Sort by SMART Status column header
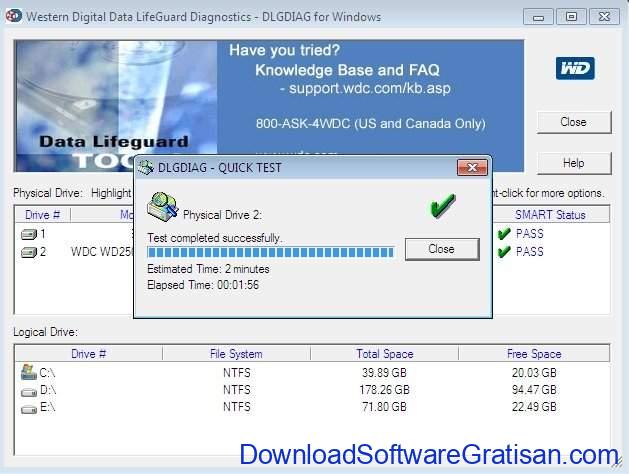Viewport: 629px width, 474px height. (550, 215)
